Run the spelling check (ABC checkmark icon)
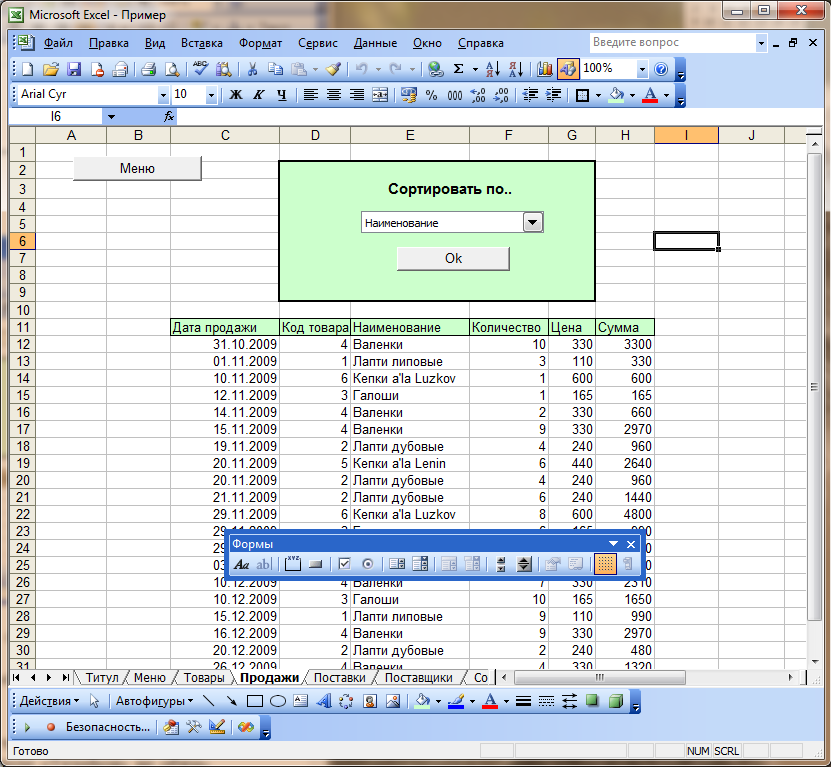831x767 pixels. tap(200, 69)
